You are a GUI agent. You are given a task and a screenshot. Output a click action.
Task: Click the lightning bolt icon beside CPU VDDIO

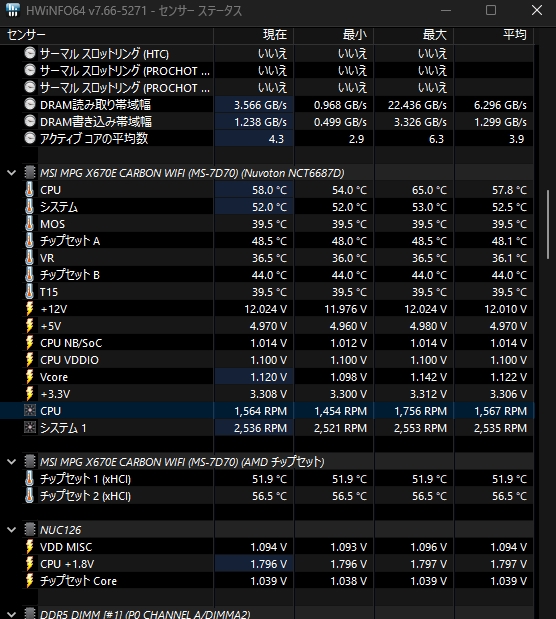point(30,360)
